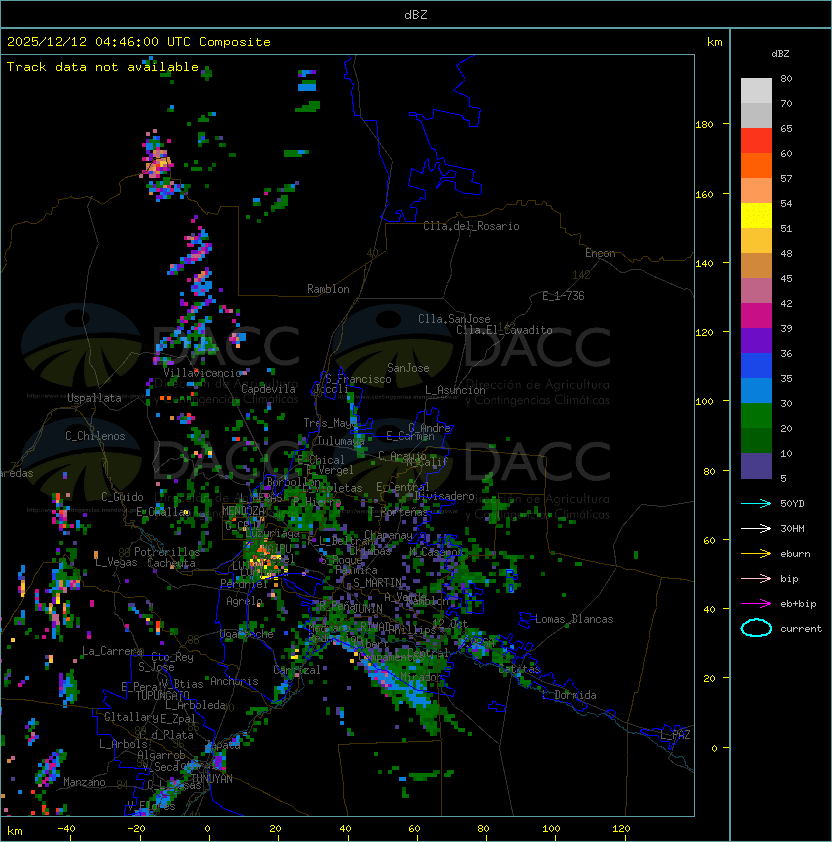Click the 'Capdevila' map label
Viewport: 832px width, 842px height.
pos(268,389)
